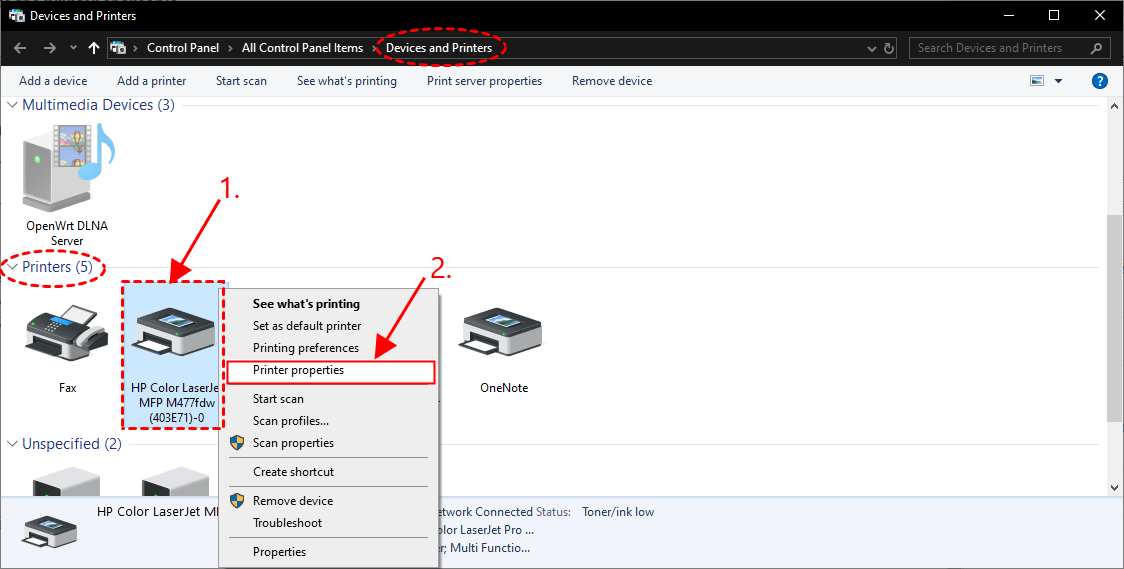Collapse the Printers (5) group
The width and height of the screenshot is (1124, 569).
coord(12,268)
